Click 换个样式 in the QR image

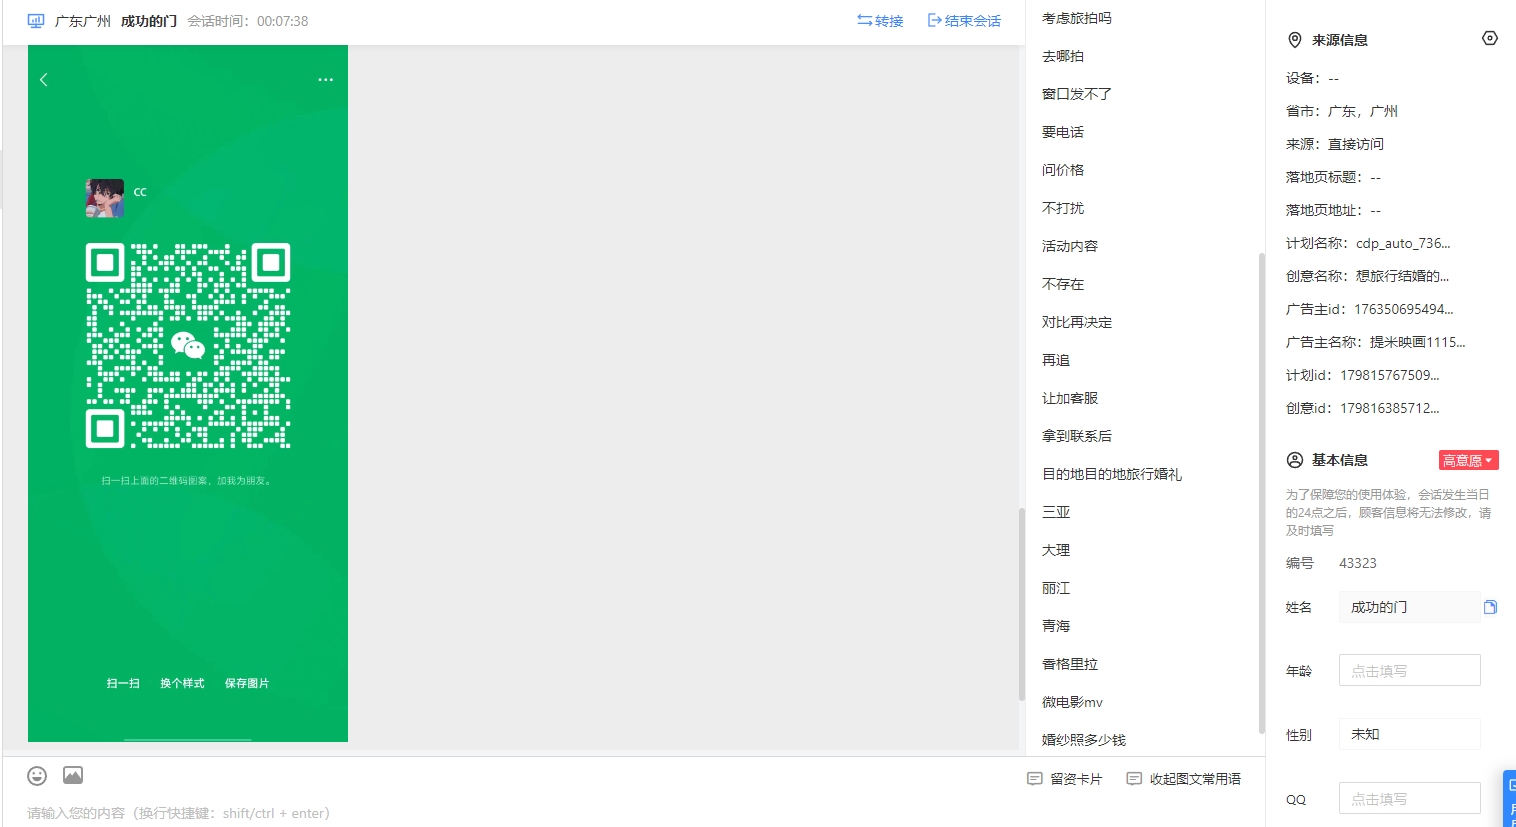point(182,683)
